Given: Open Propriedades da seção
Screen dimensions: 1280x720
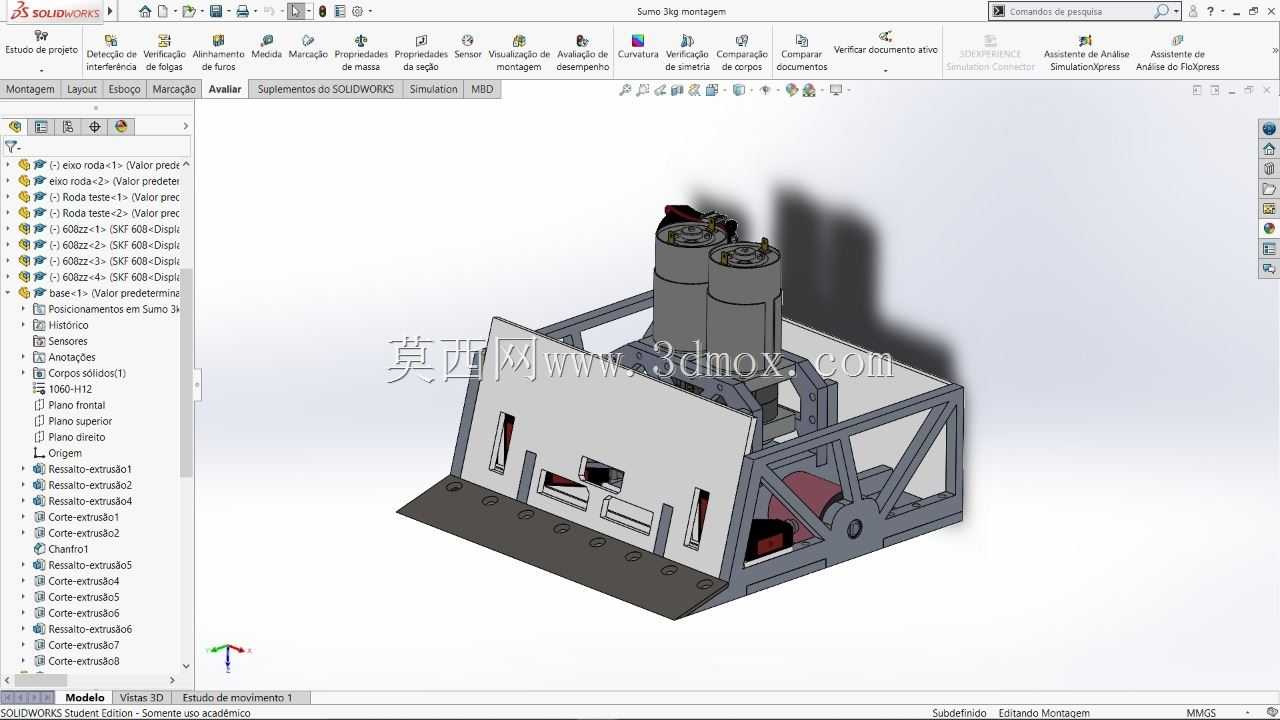Looking at the screenshot, I should [x=421, y=53].
